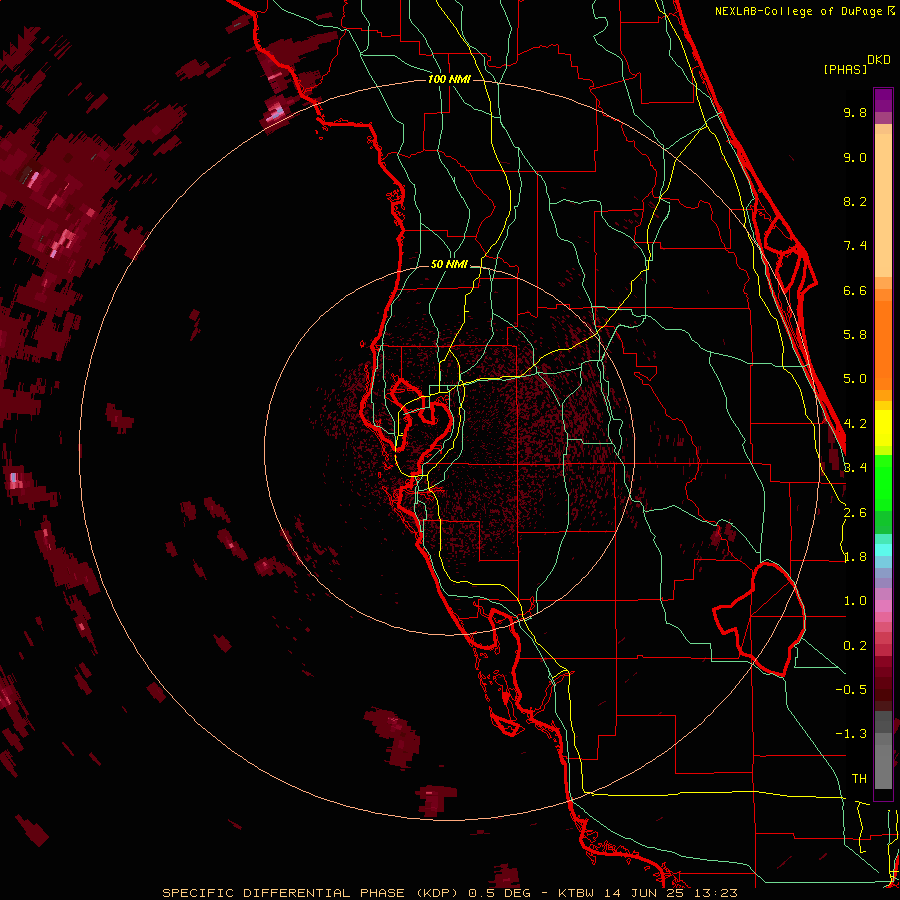The height and width of the screenshot is (900, 900).
Task: Select the -0.5 value on the scale
Action: (x=851, y=690)
